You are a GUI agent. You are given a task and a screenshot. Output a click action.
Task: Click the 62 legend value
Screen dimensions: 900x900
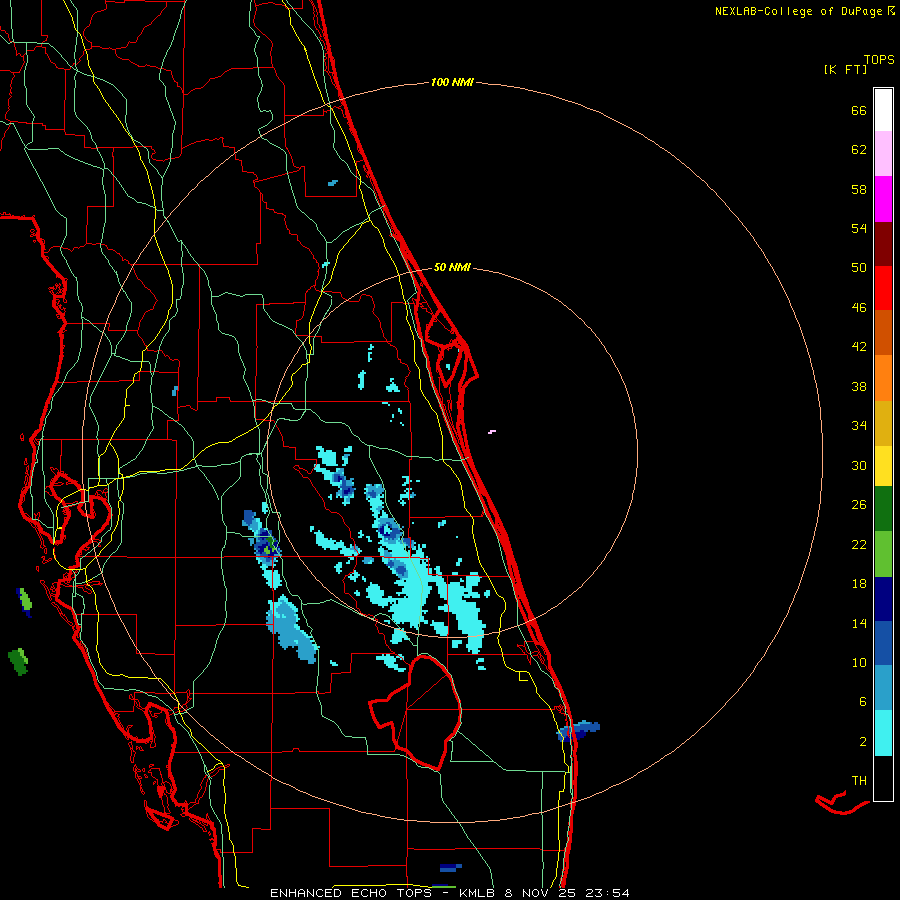(859, 150)
